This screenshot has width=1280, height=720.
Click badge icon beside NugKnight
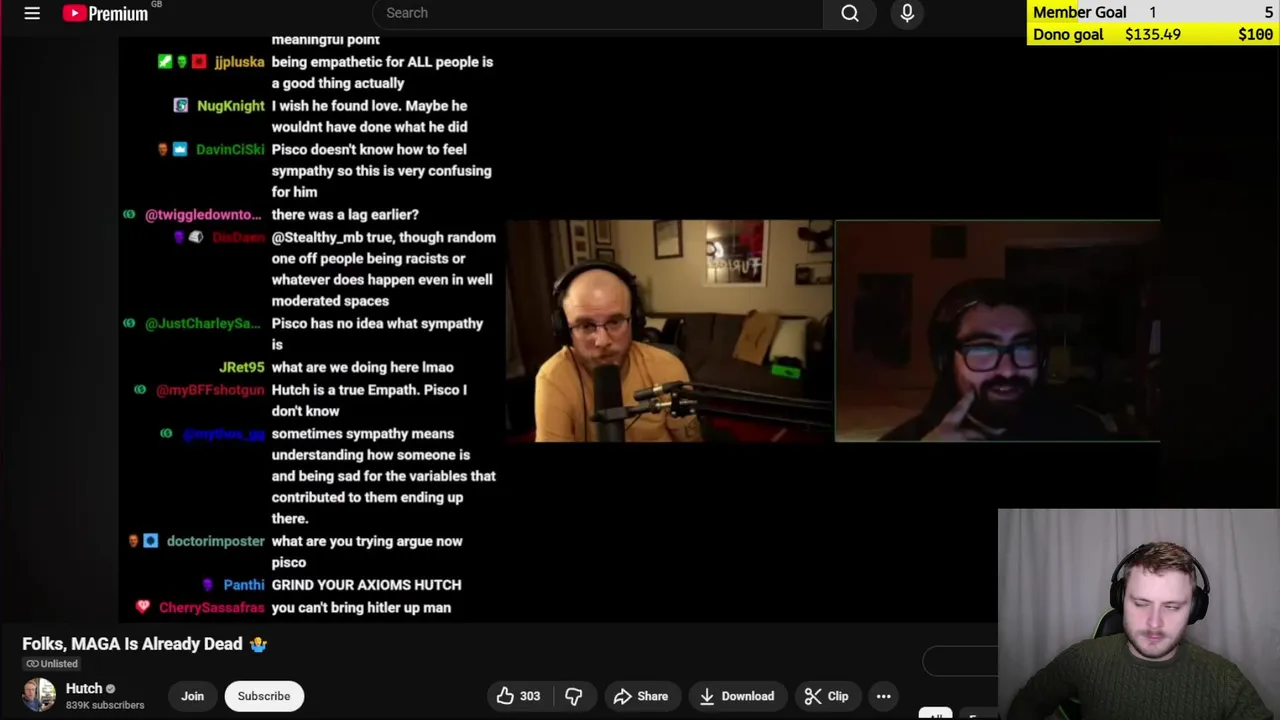point(181,105)
